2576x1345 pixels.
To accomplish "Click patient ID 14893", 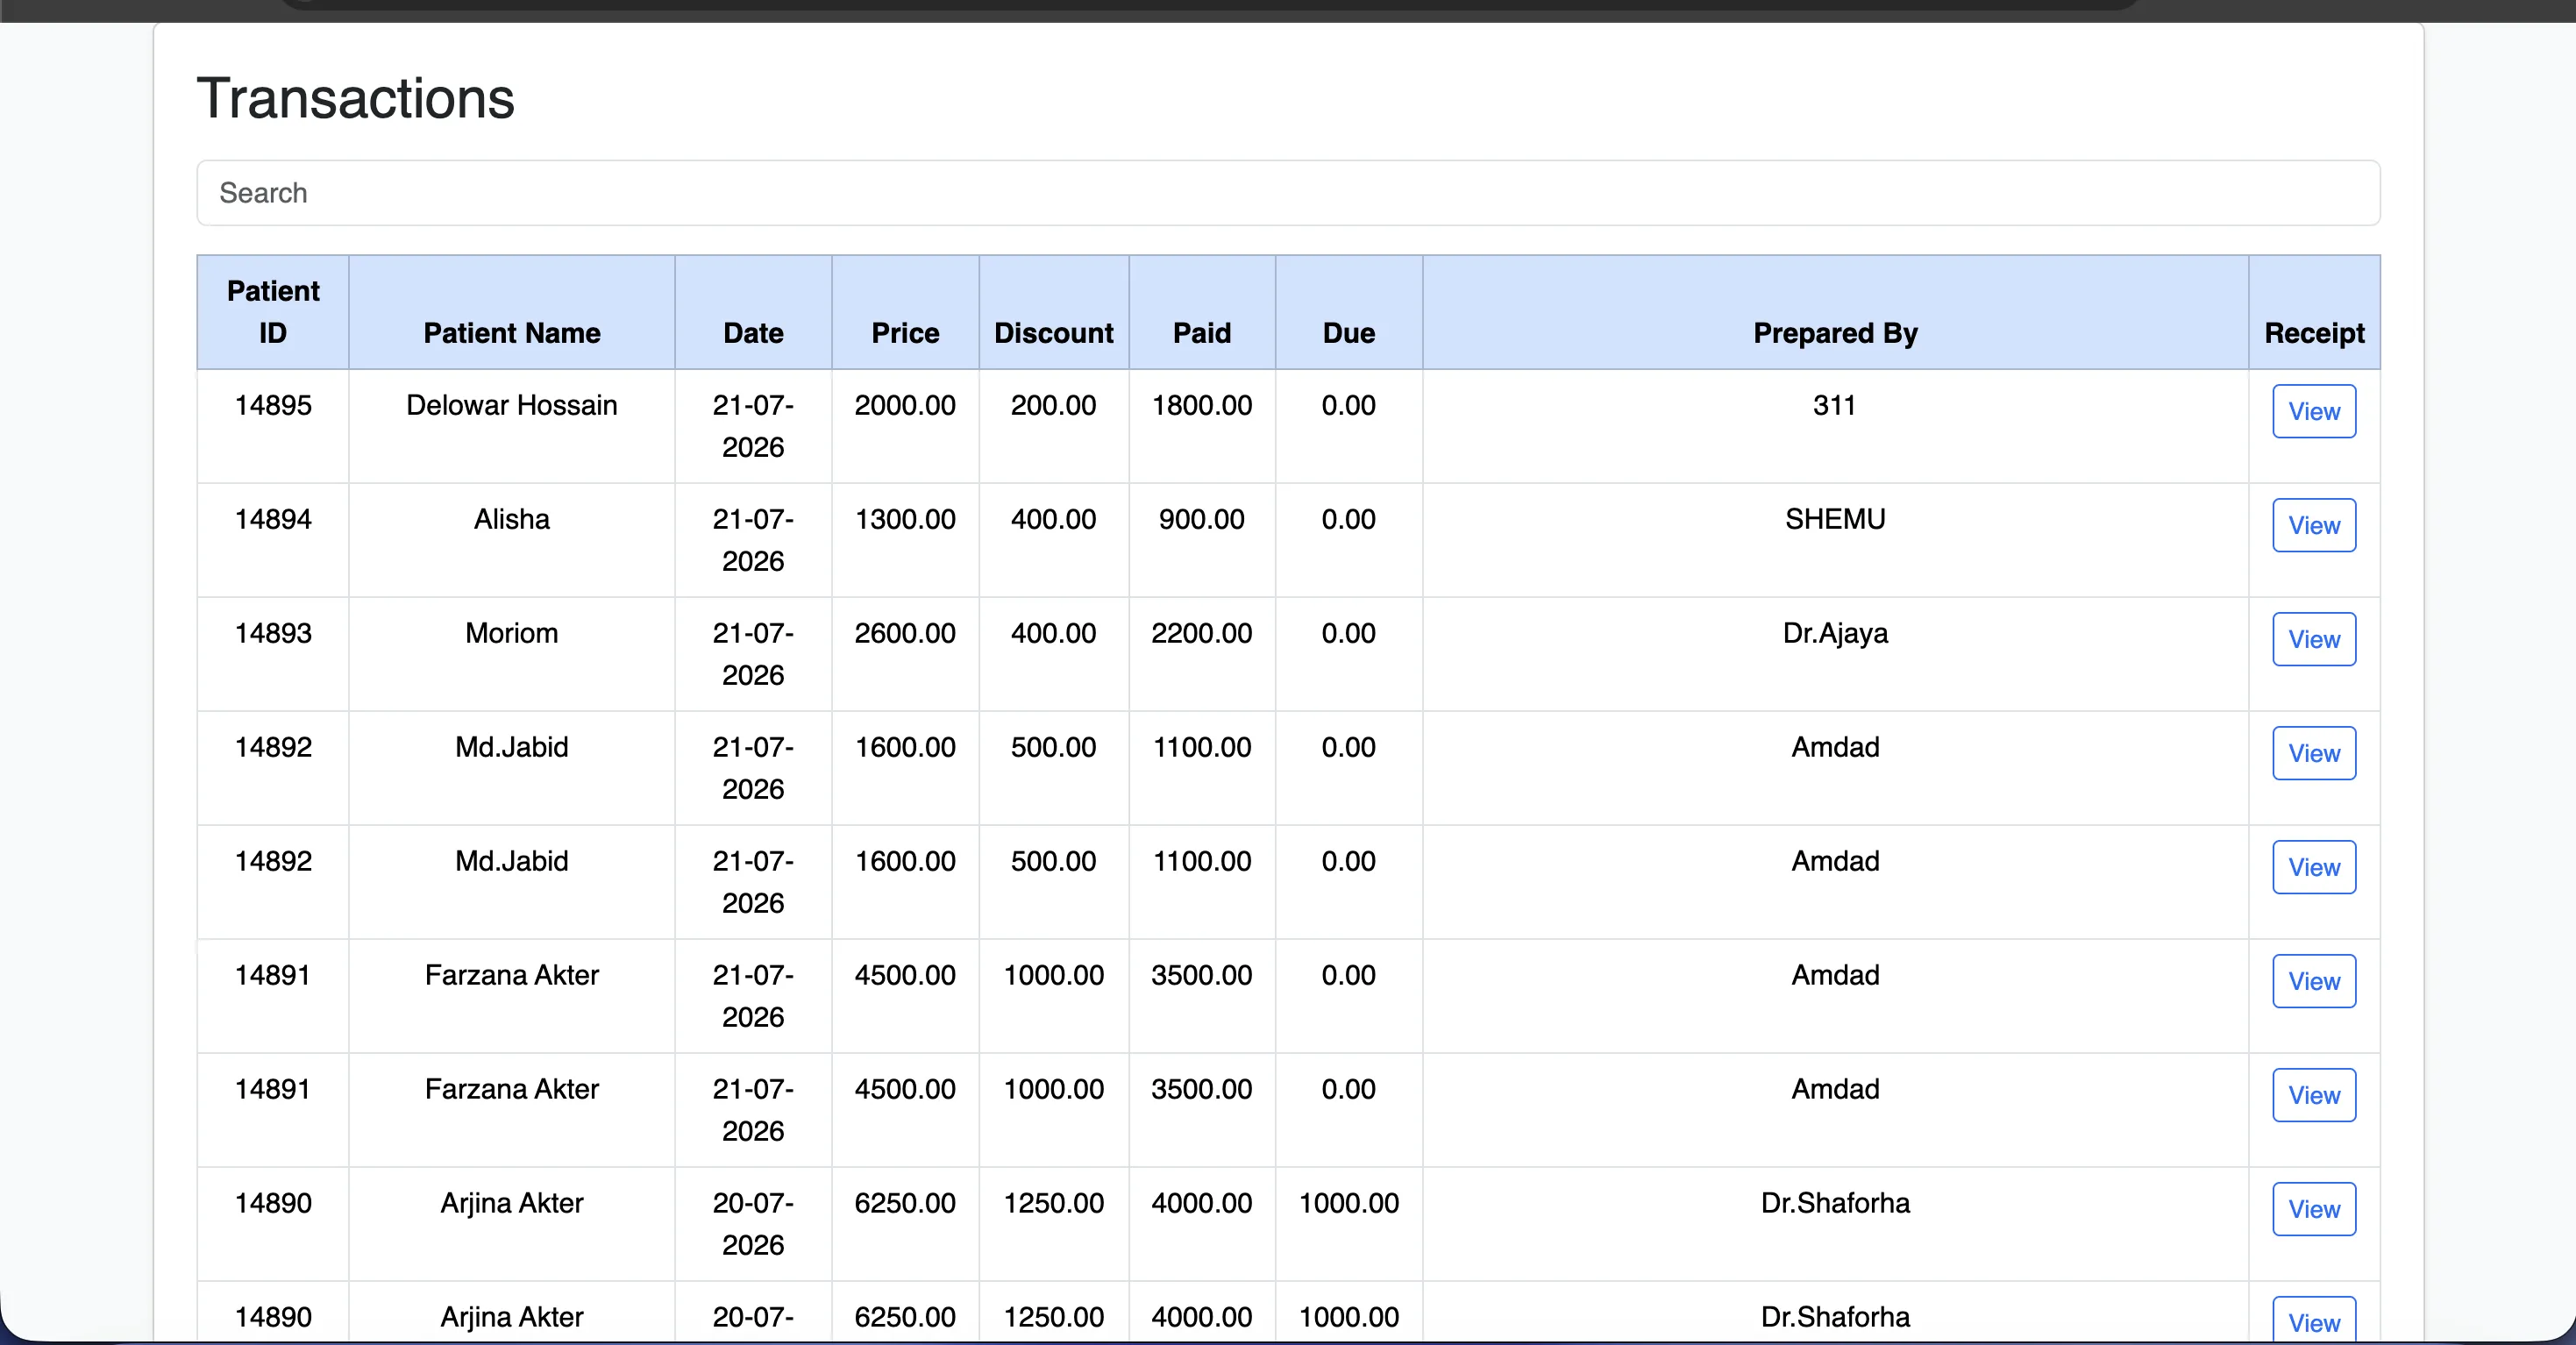I will click(273, 633).
